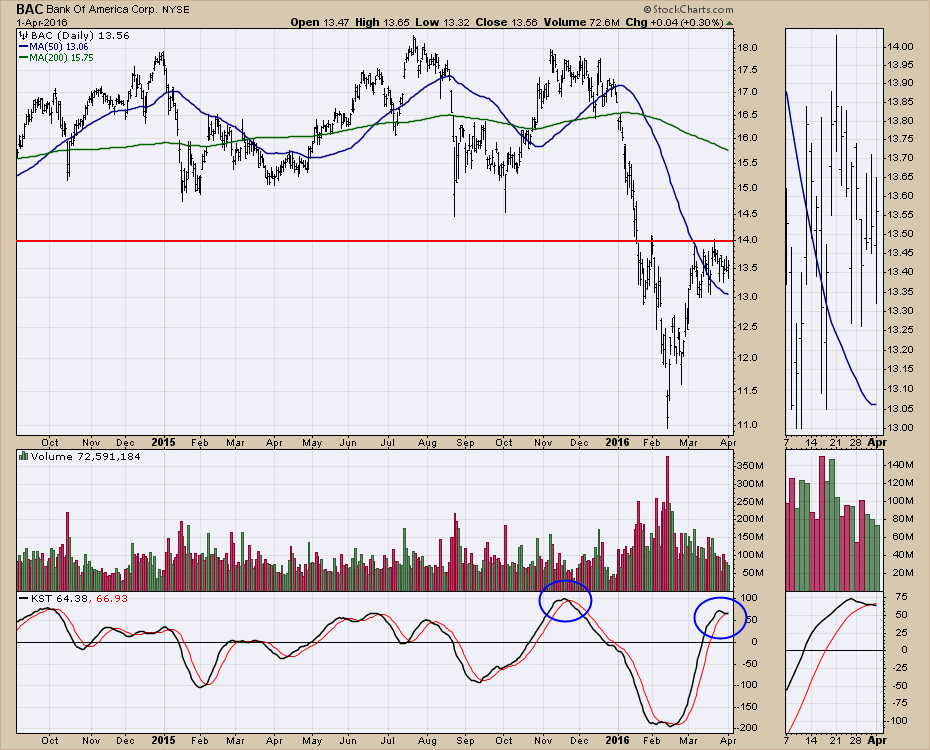Click the 250M volume axis label
930x750 pixels.
pos(750,502)
